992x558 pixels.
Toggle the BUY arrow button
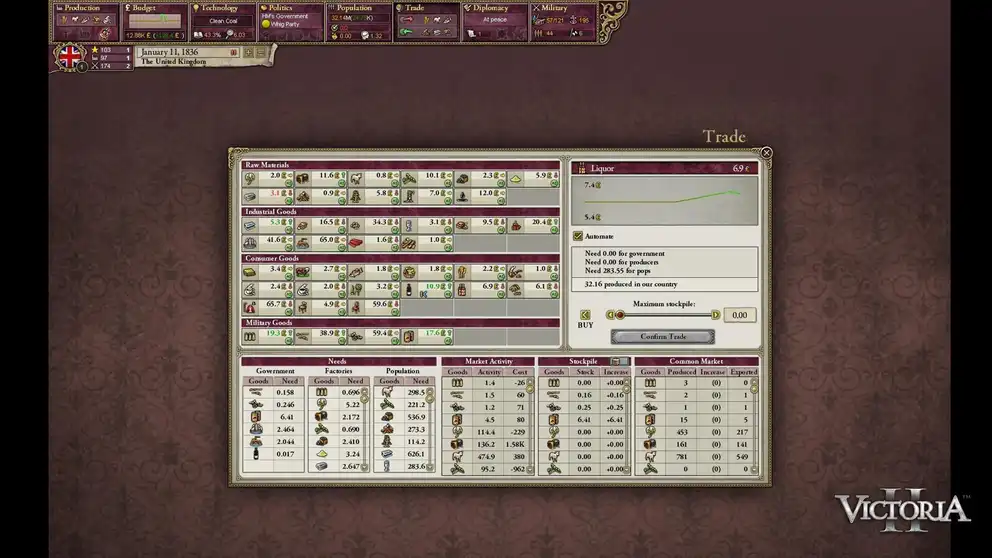click(585, 315)
